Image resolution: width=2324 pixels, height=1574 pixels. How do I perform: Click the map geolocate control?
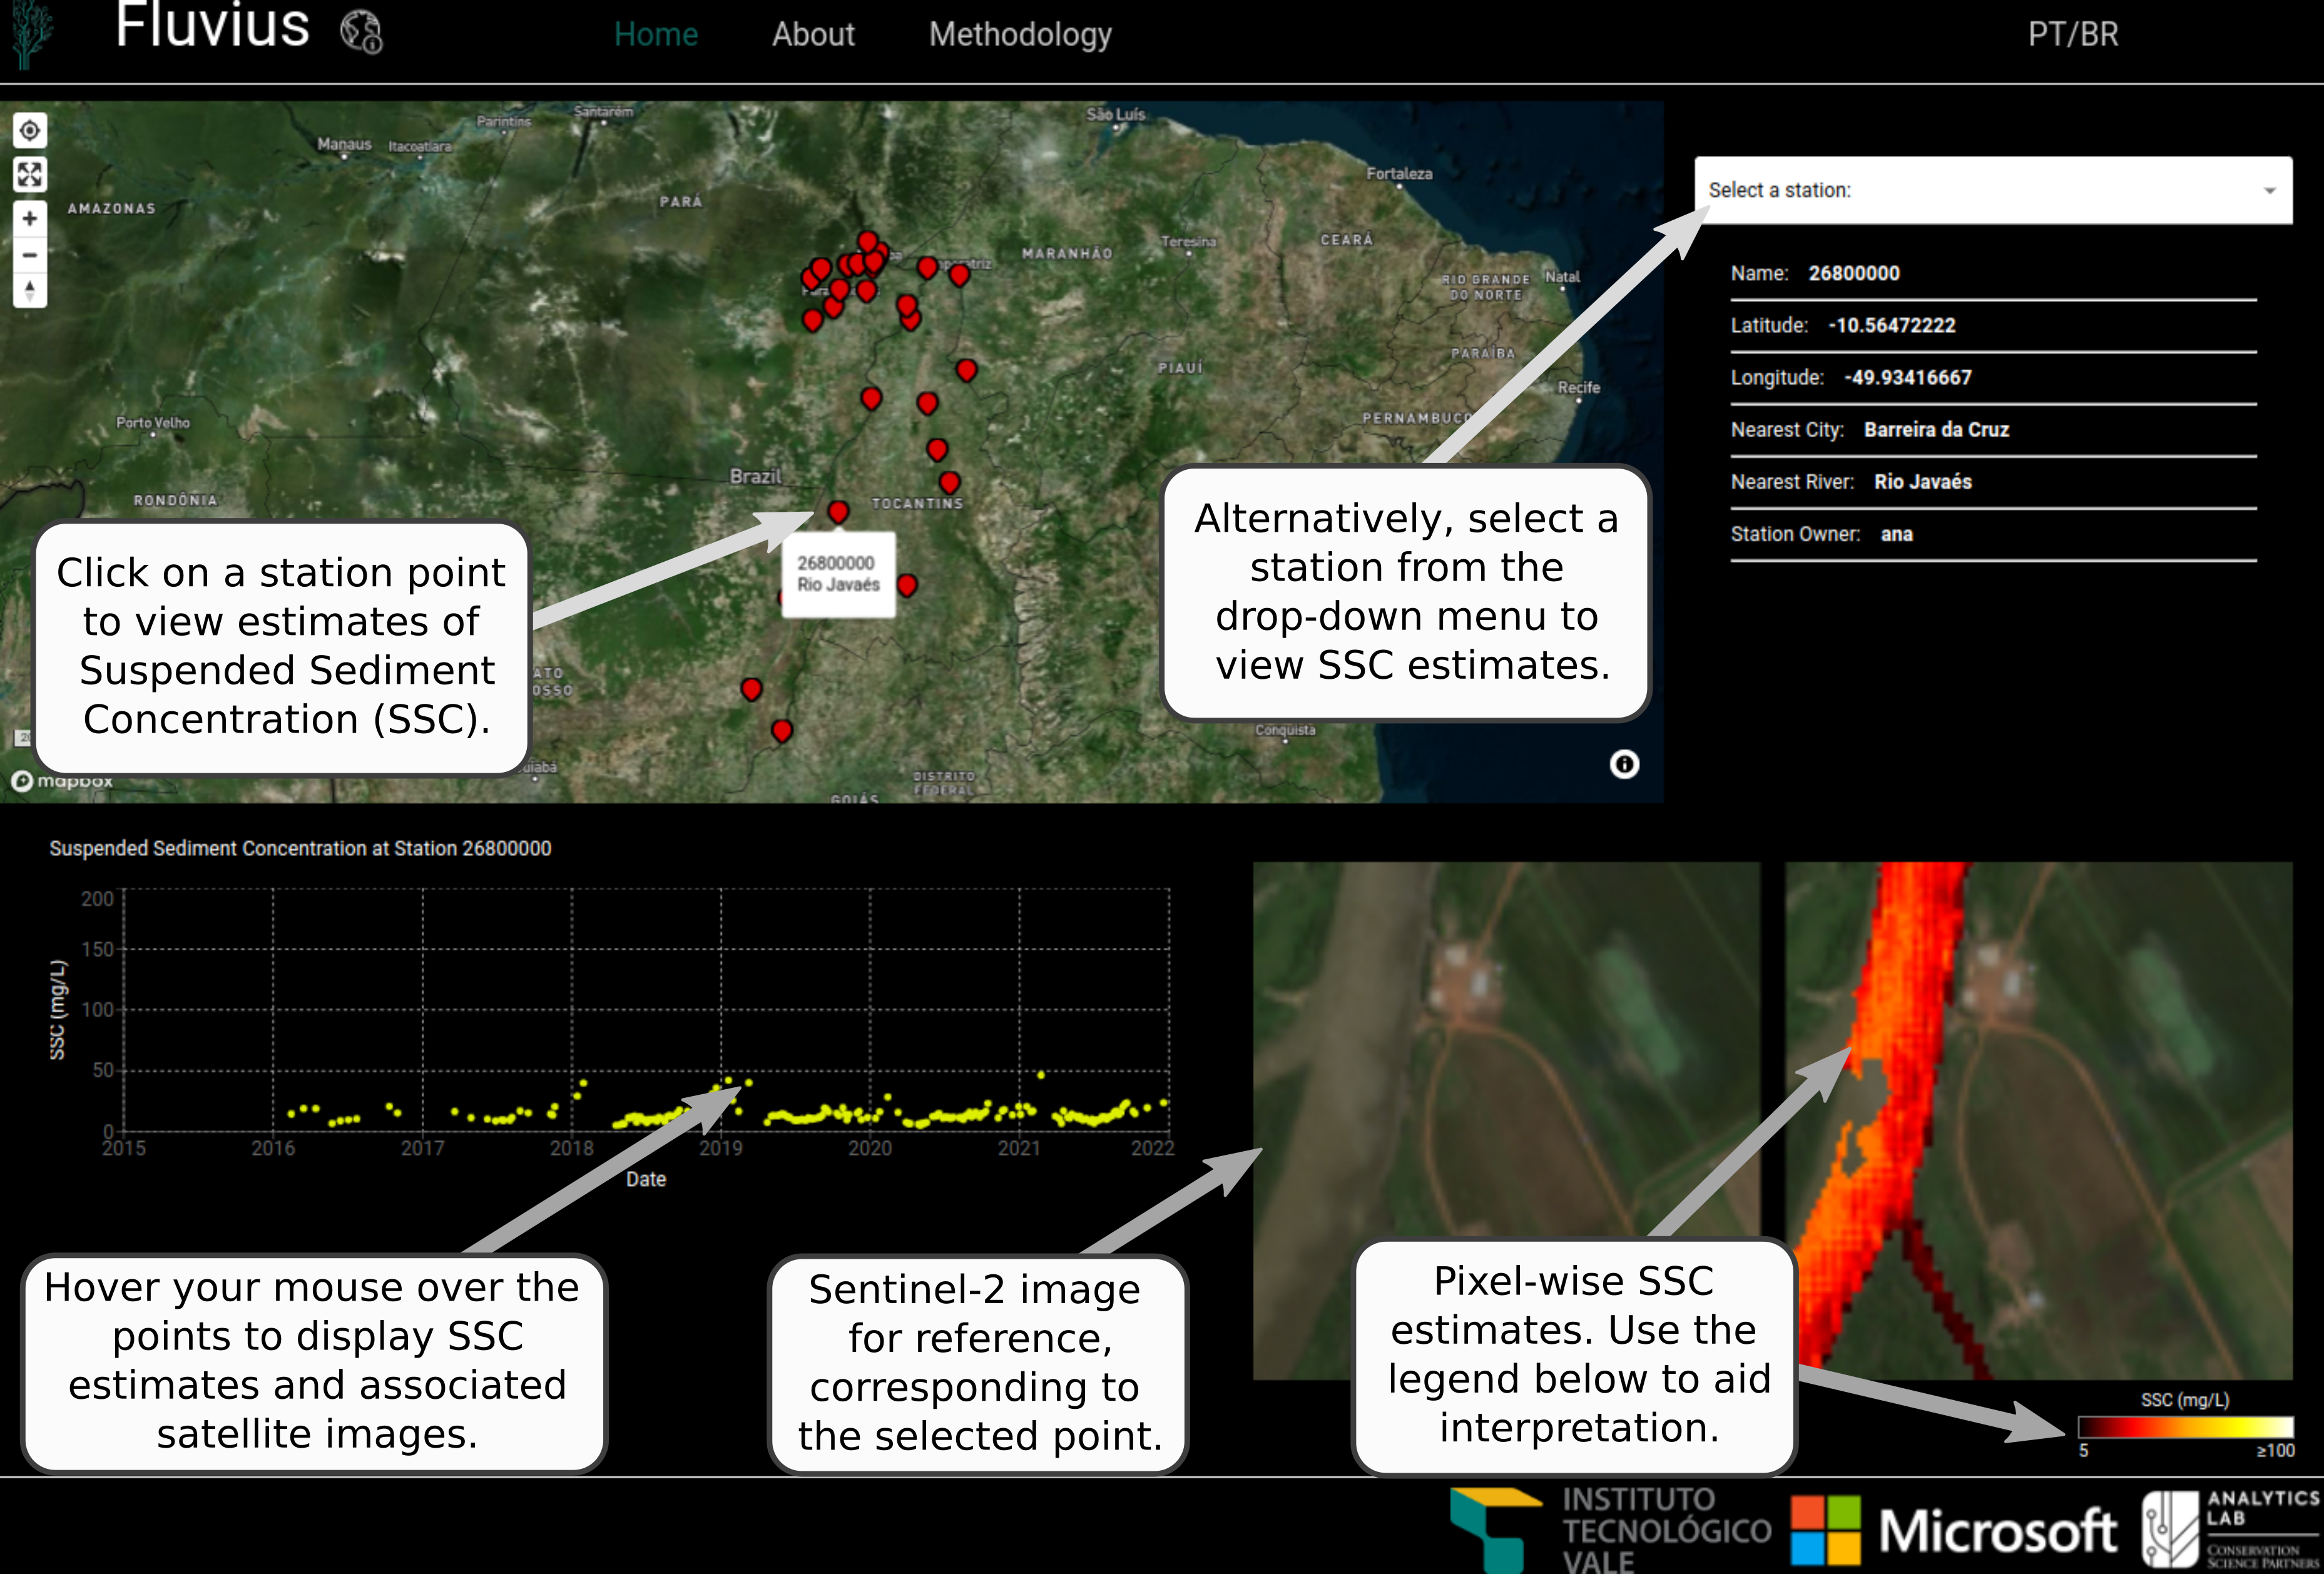pos(30,130)
